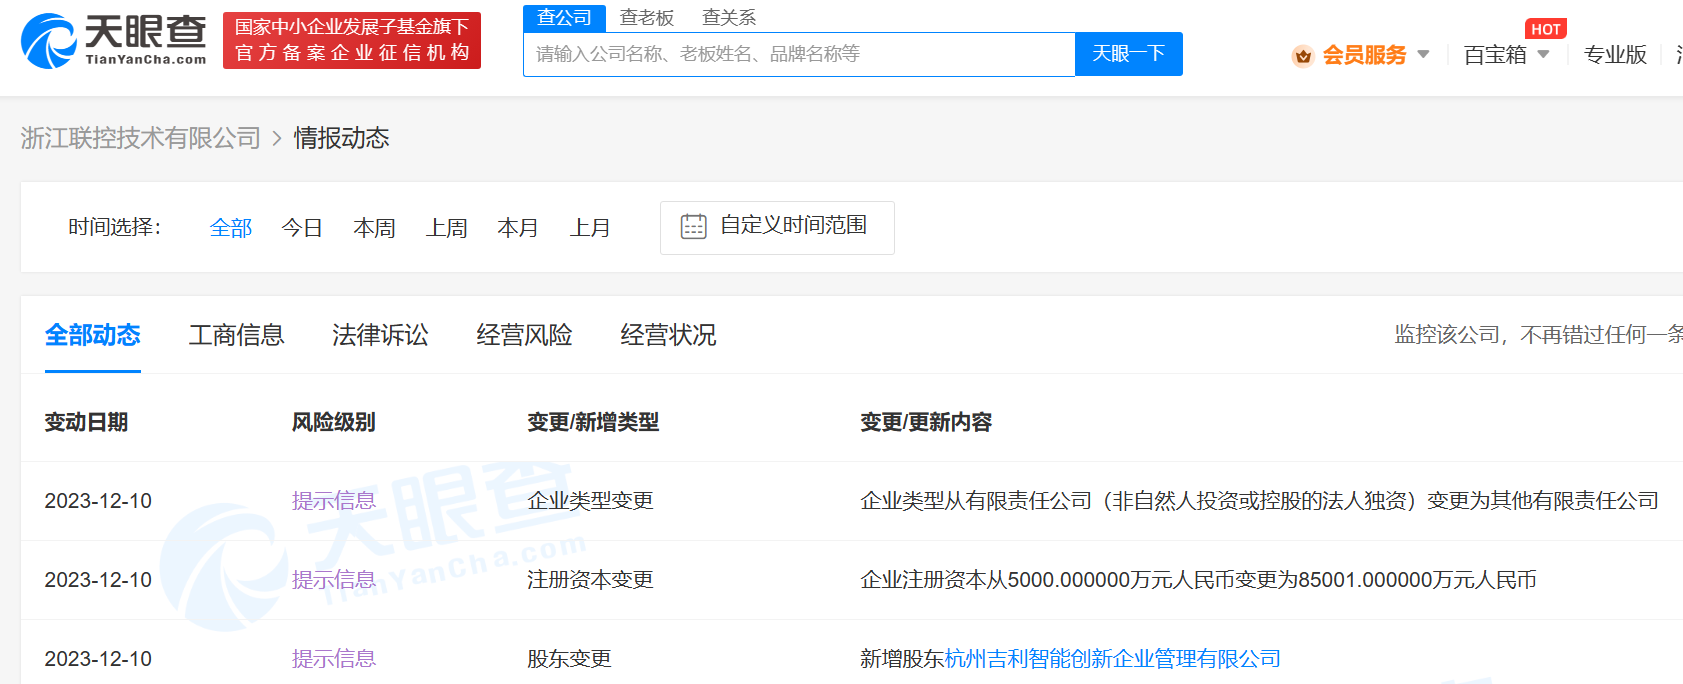Screen dimensions: 1683x684
Task: Focus the company name search field
Action: [x=799, y=54]
